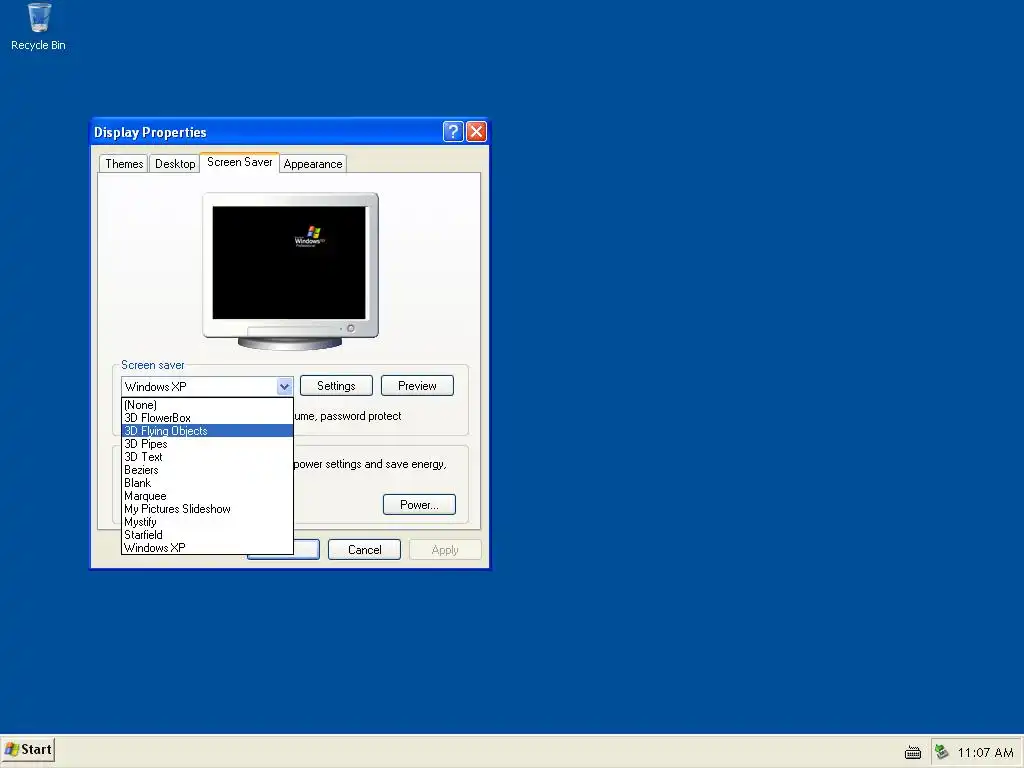Choose Starfield screen saver

pyautogui.click(x=207, y=535)
